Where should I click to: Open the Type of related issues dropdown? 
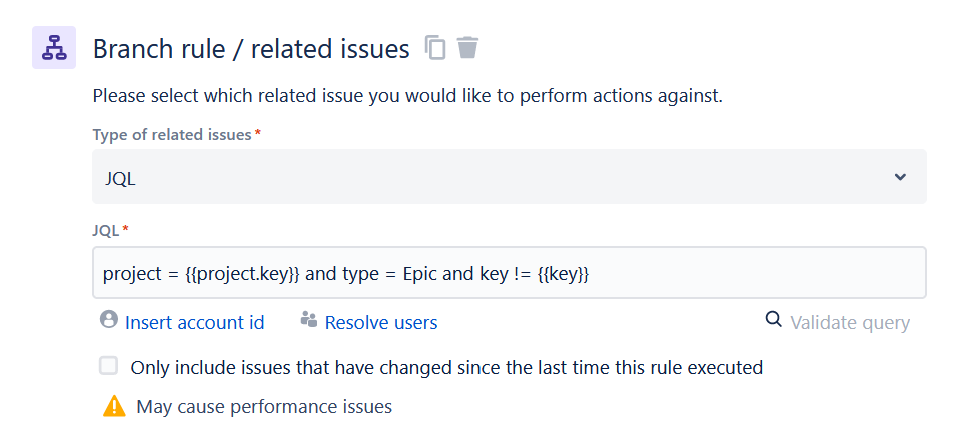point(509,177)
